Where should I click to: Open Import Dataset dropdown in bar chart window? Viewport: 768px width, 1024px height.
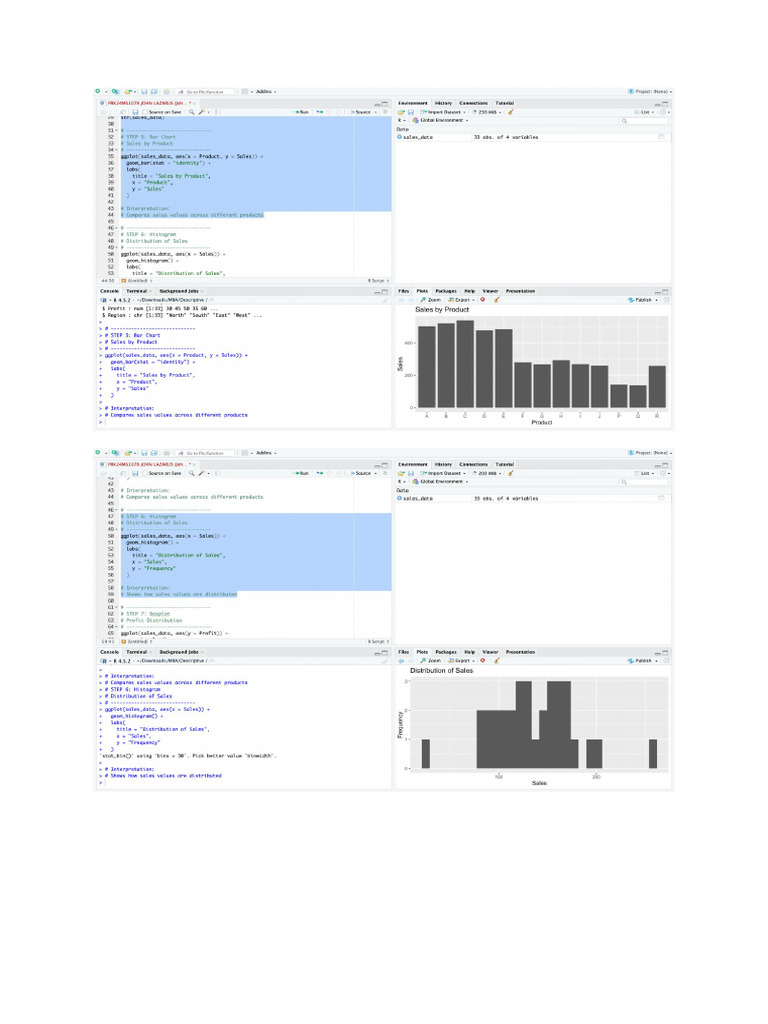coord(443,112)
